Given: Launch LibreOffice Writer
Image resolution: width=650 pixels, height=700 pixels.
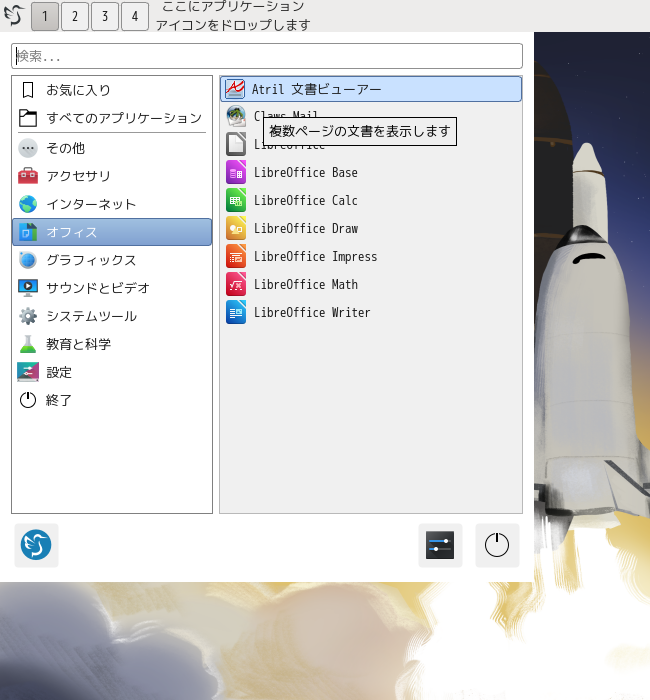Looking at the screenshot, I should click(x=371, y=312).
